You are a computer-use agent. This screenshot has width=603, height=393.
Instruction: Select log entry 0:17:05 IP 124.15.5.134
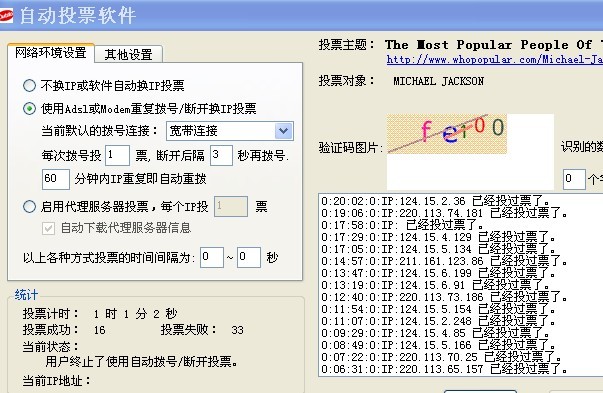tap(438, 249)
